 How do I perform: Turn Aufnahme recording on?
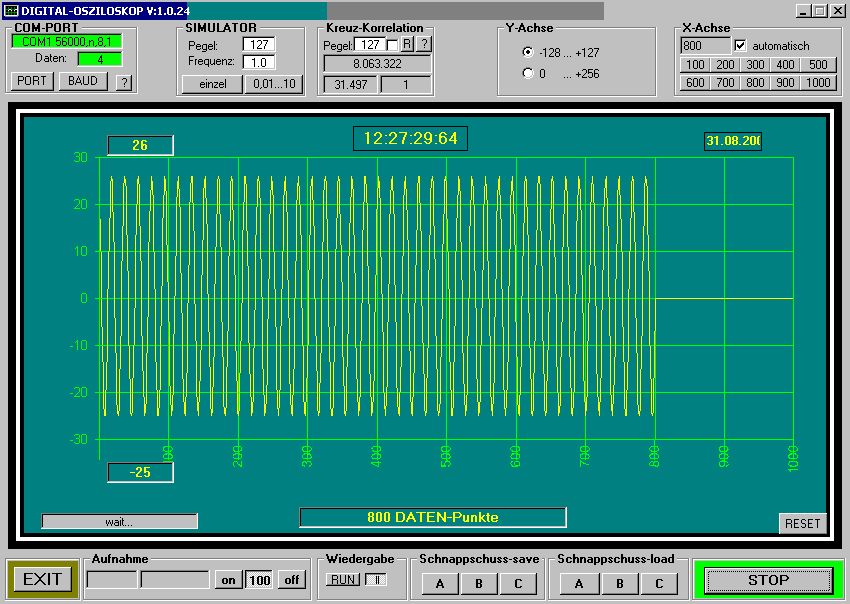(x=228, y=580)
